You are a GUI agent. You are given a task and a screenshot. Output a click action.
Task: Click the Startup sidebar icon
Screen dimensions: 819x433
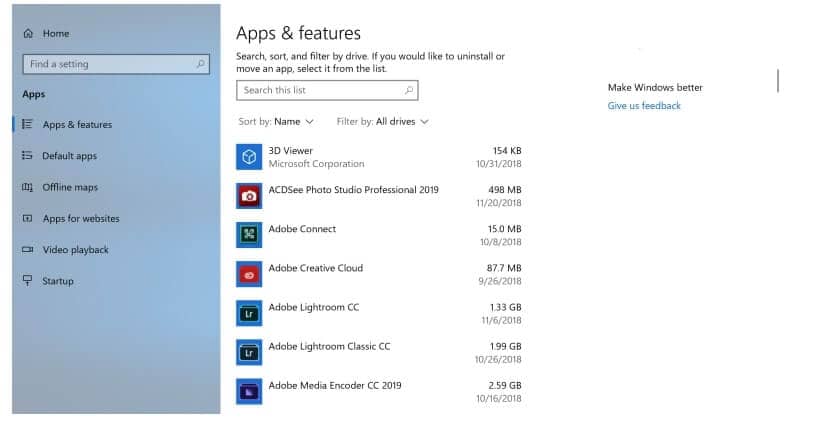click(x=27, y=280)
